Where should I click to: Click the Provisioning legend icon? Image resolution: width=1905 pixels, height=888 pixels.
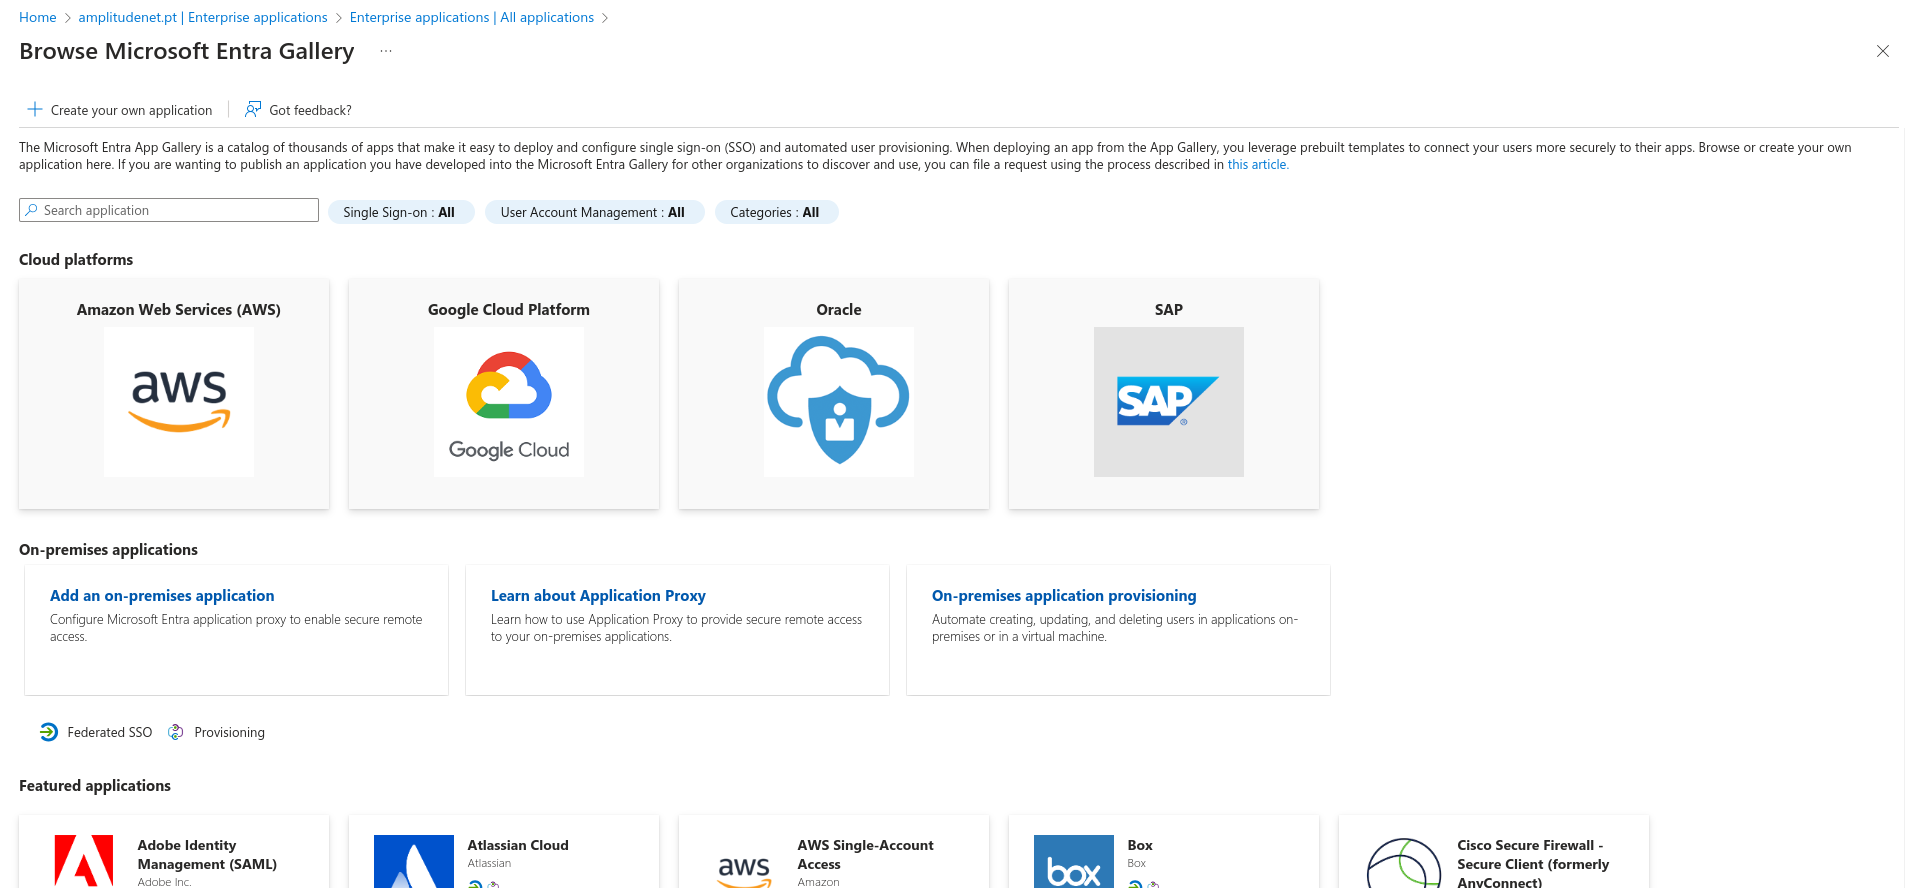coord(176,732)
